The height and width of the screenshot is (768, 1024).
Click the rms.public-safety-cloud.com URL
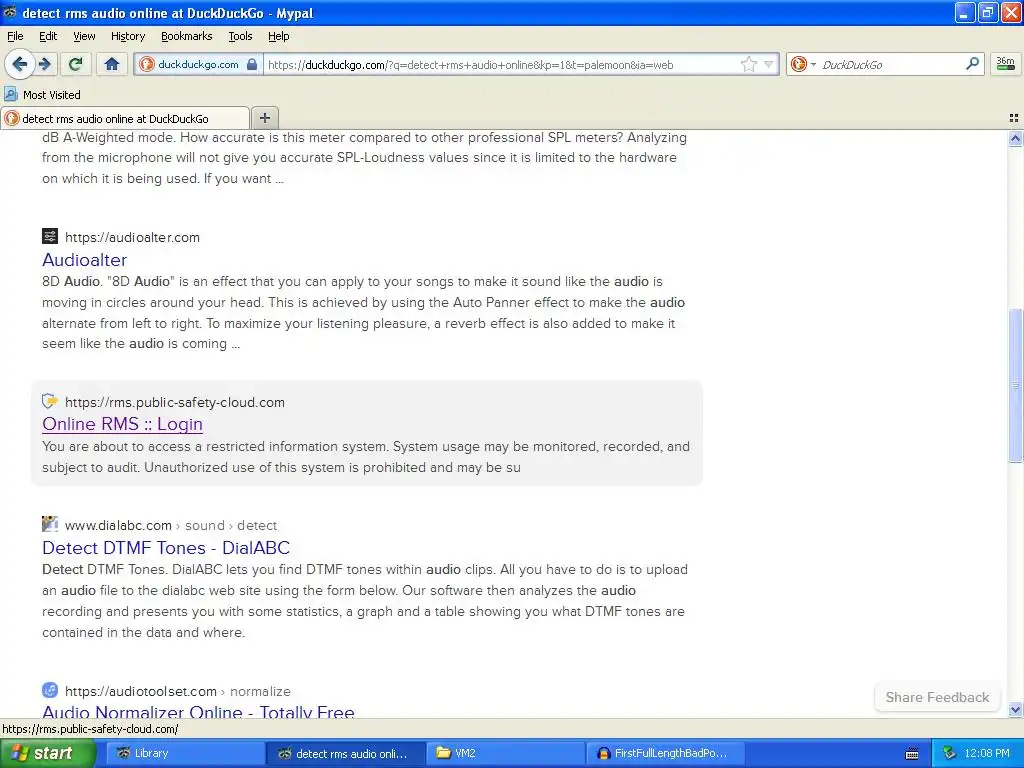click(x=174, y=402)
